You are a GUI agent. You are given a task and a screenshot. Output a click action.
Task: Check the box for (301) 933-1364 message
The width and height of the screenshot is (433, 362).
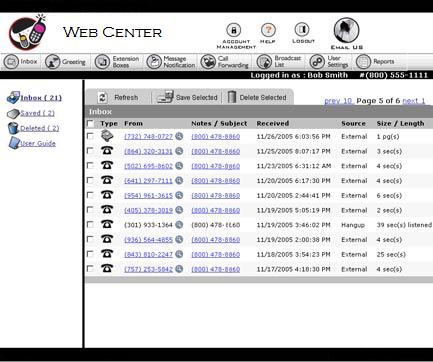click(90, 224)
